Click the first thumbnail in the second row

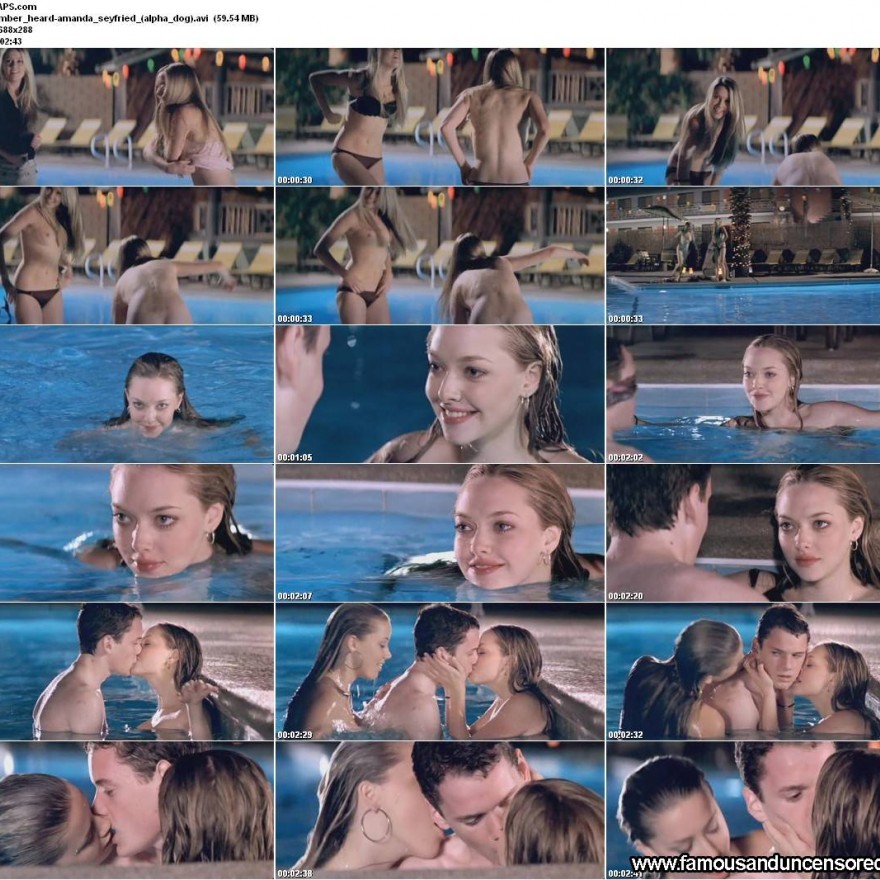137,255
